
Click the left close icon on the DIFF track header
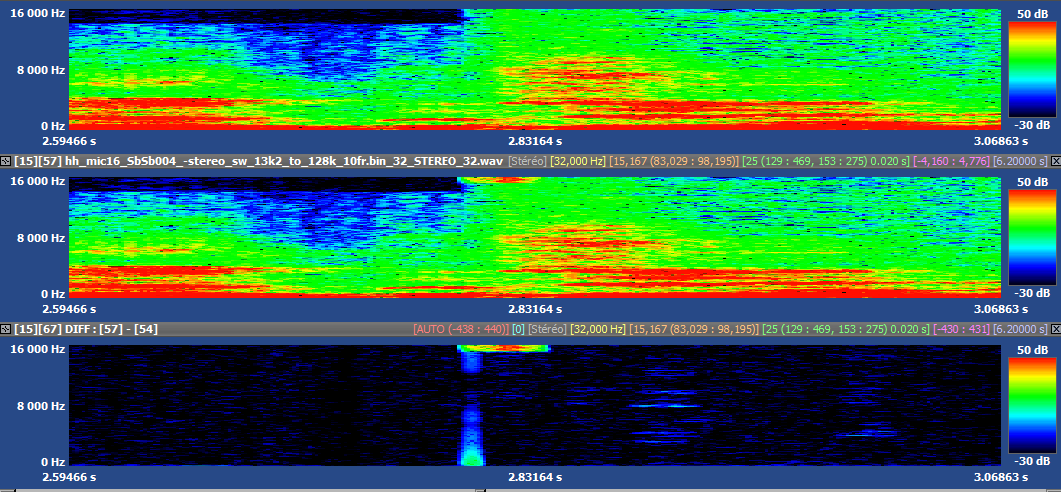click(x=6, y=329)
